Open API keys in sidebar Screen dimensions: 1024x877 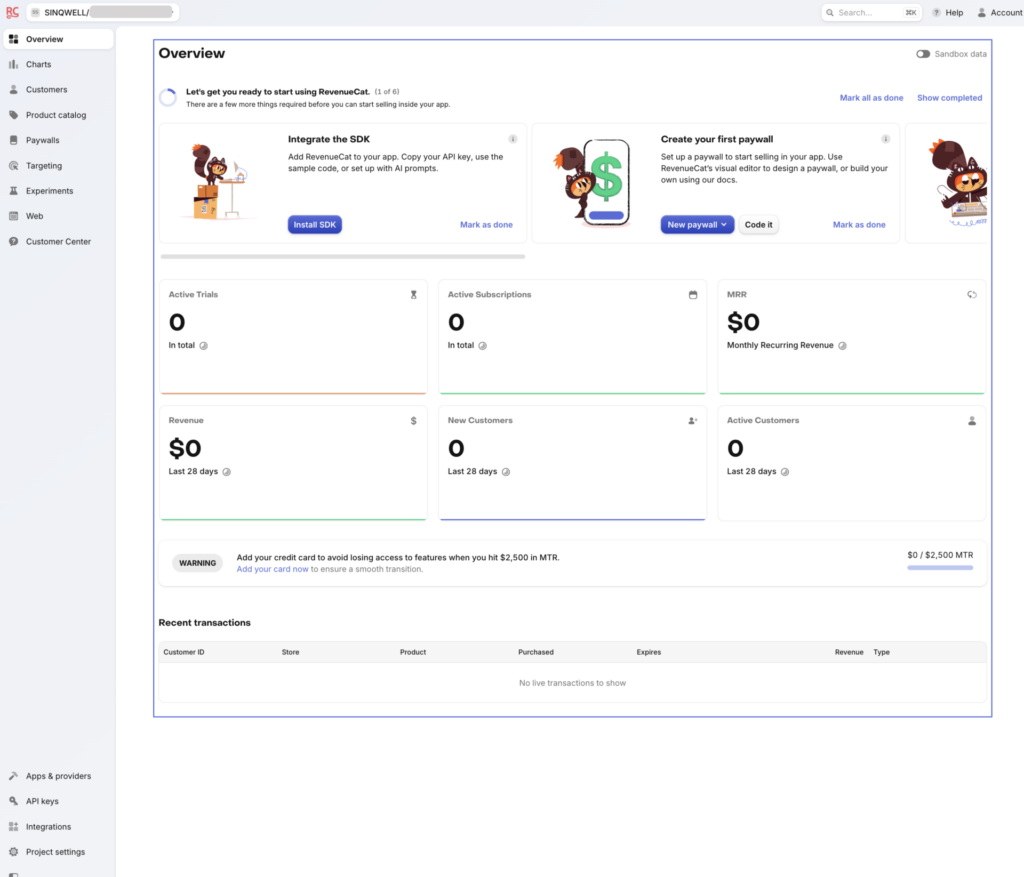pos(42,801)
